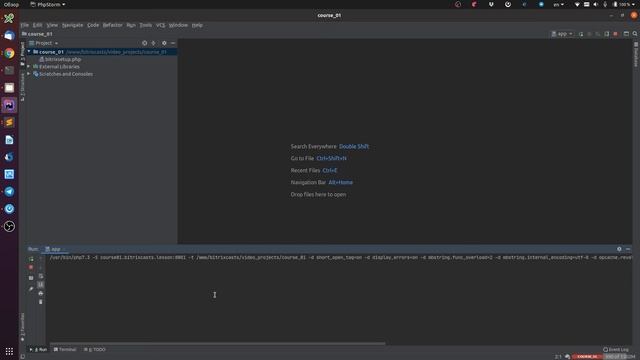Select the app tab in Run panel
Screen dimensions: 640x360
click(x=55, y=249)
